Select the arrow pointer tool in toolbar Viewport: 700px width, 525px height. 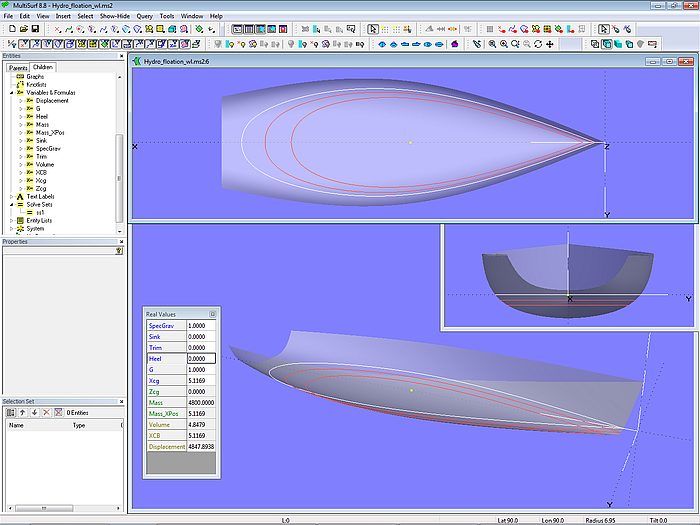coord(374,29)
